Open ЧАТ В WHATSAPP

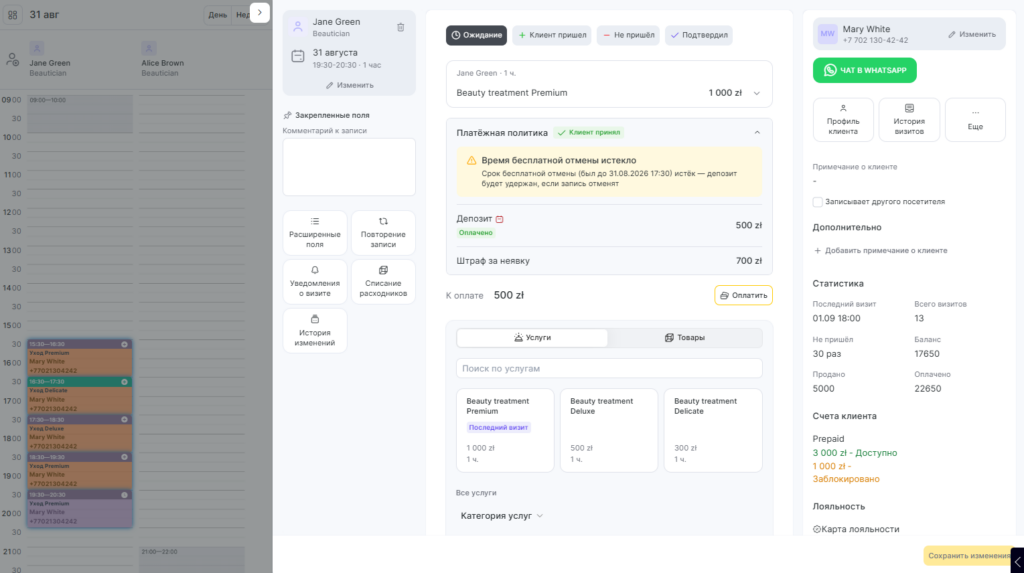pyautogui.click(x=865, y=70)
